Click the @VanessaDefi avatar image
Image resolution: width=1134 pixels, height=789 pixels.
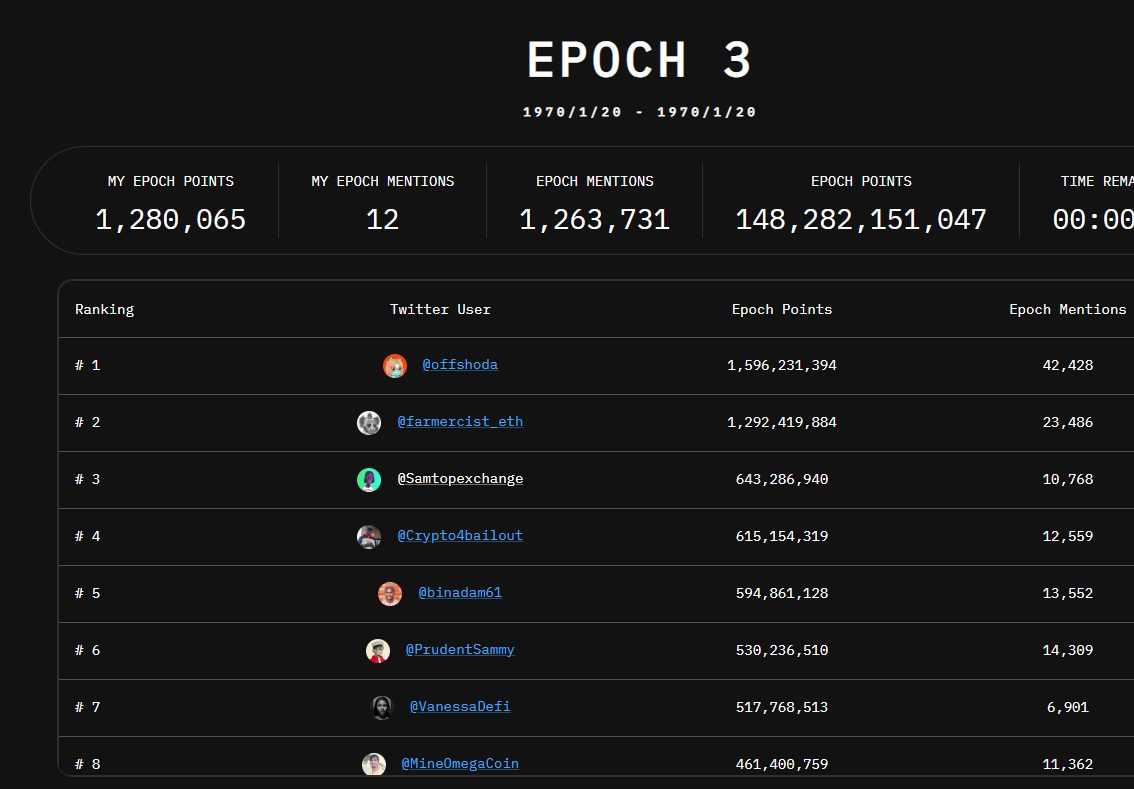382,708
